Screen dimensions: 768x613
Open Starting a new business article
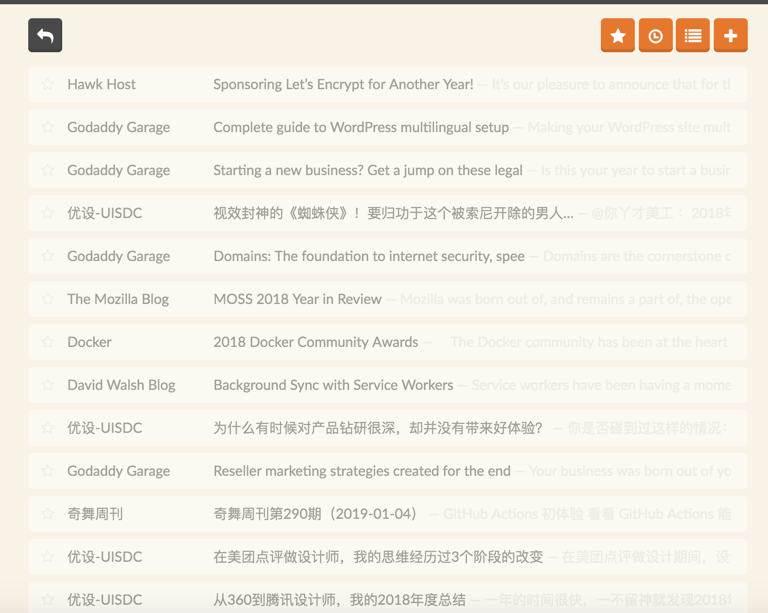(x=368, y=170)
